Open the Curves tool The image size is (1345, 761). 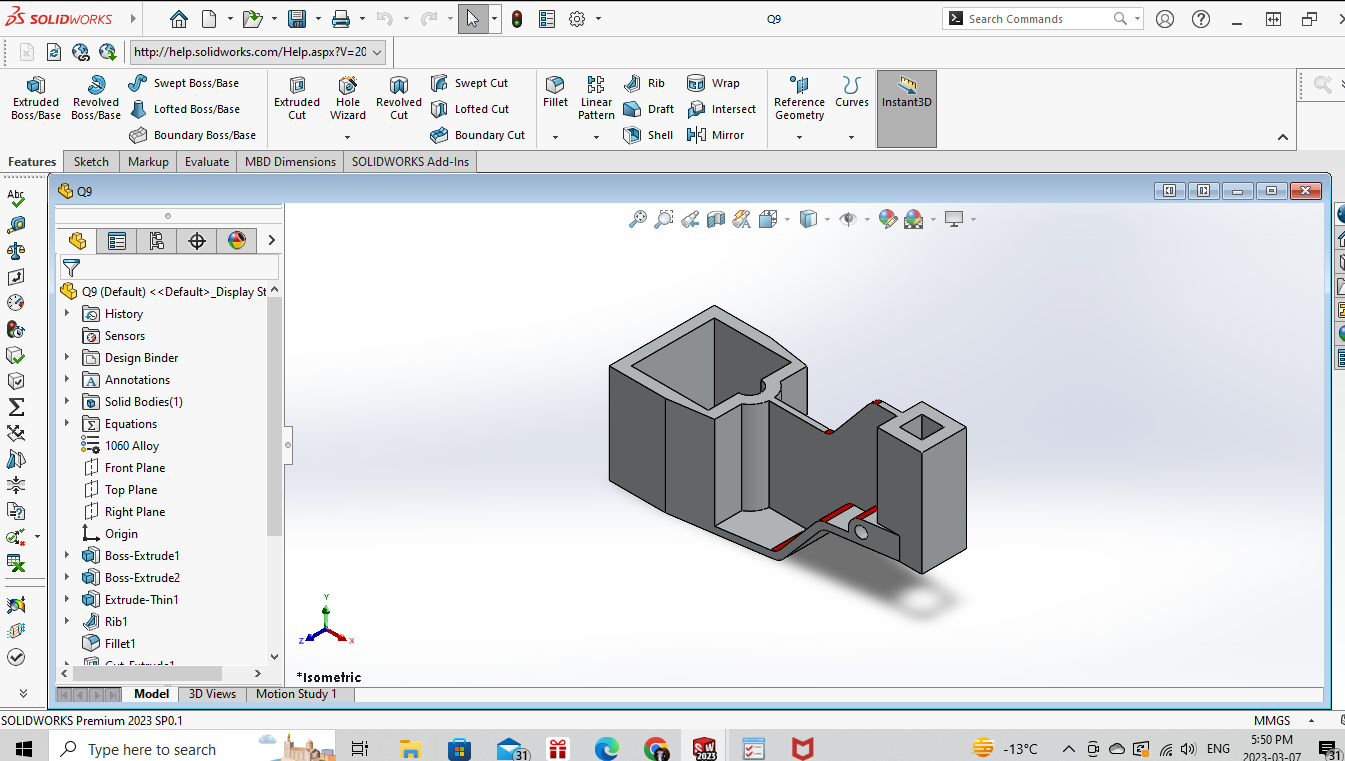tap(852, 92)
